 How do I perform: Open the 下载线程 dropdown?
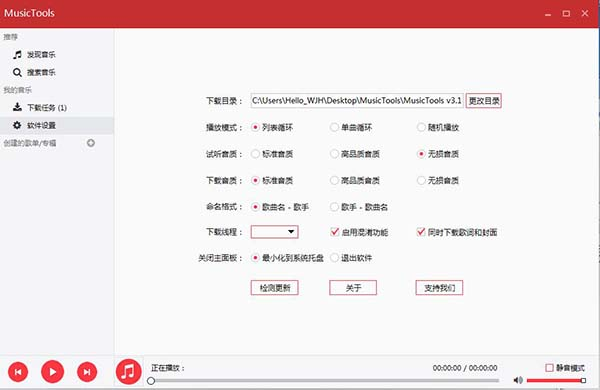(x=274, y=232)
